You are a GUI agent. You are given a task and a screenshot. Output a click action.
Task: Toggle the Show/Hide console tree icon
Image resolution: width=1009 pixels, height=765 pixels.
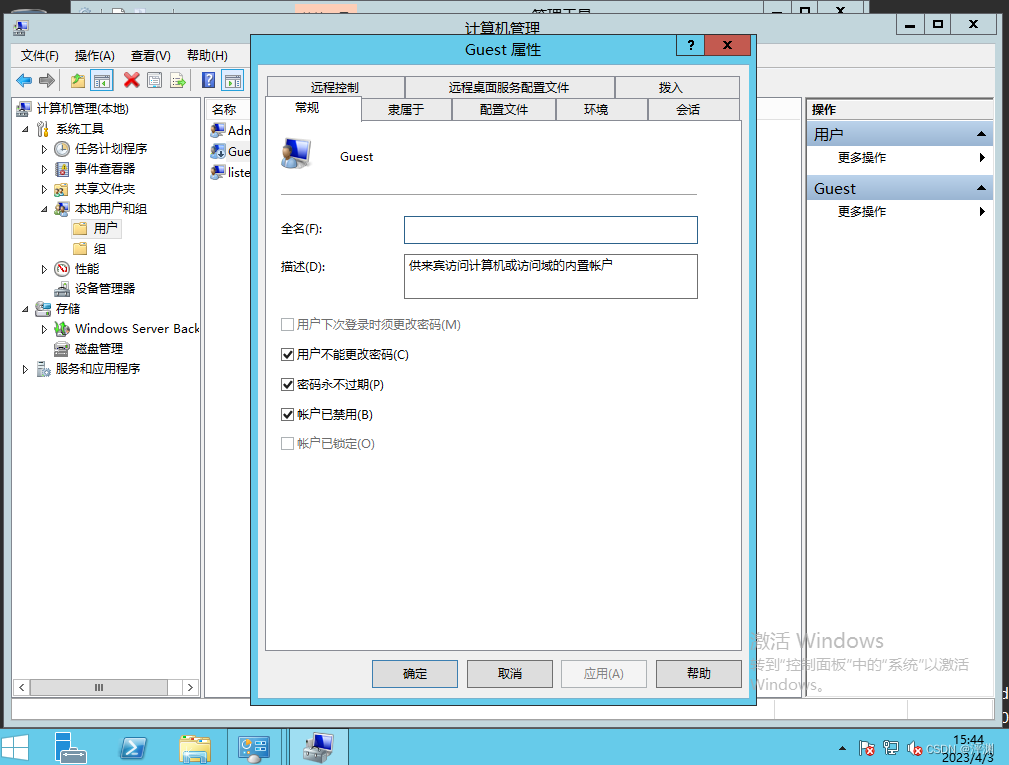tap(102, 80)
